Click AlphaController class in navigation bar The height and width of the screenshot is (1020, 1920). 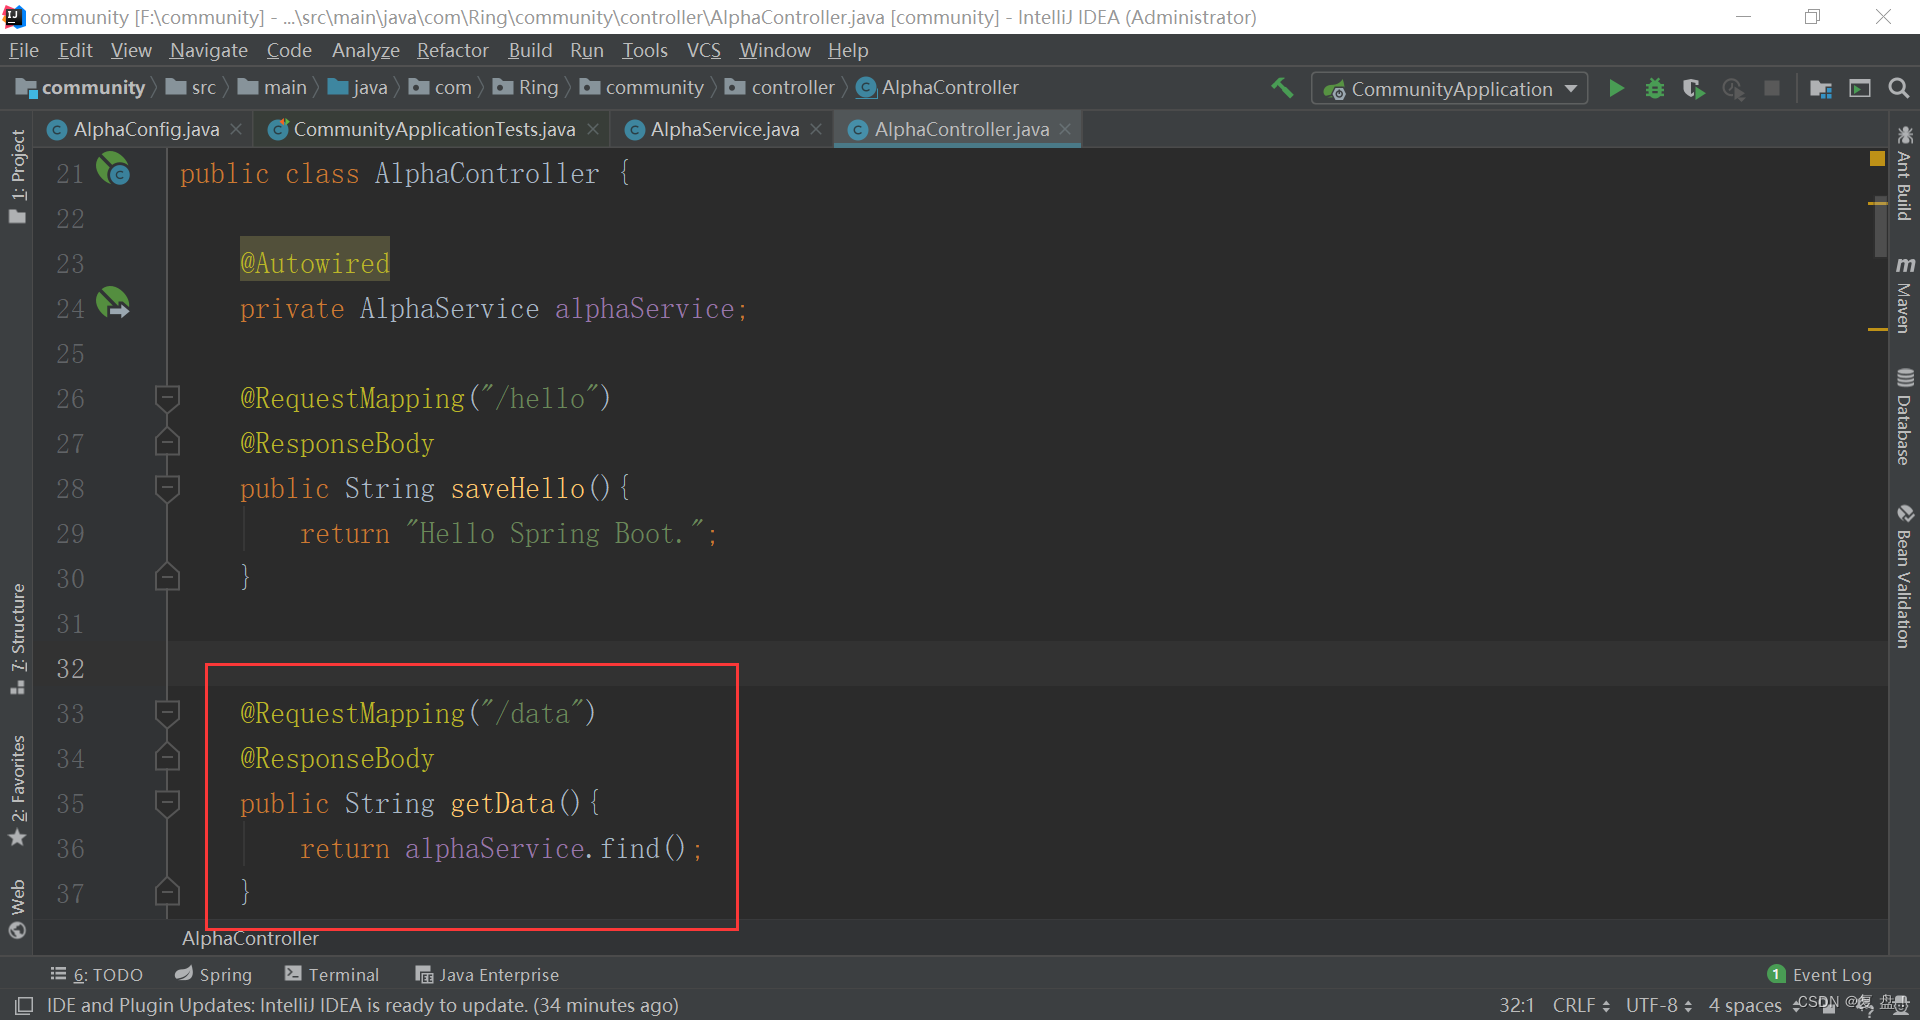(x=938, y=88)
